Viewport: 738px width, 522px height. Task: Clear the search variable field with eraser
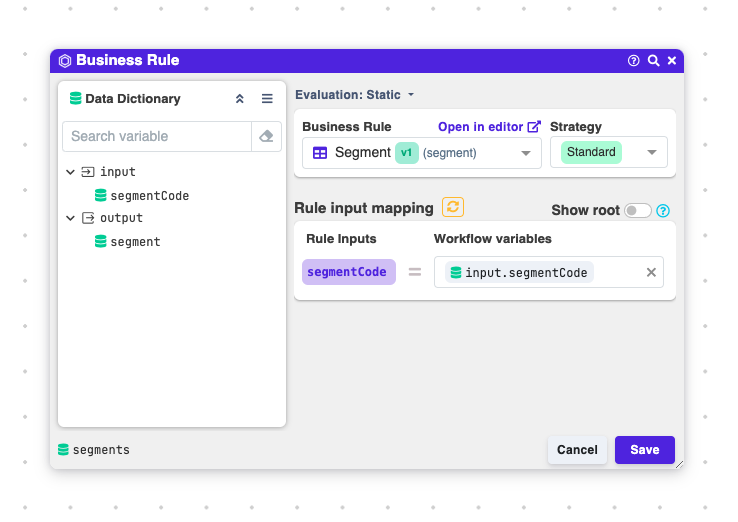[266, 136]
